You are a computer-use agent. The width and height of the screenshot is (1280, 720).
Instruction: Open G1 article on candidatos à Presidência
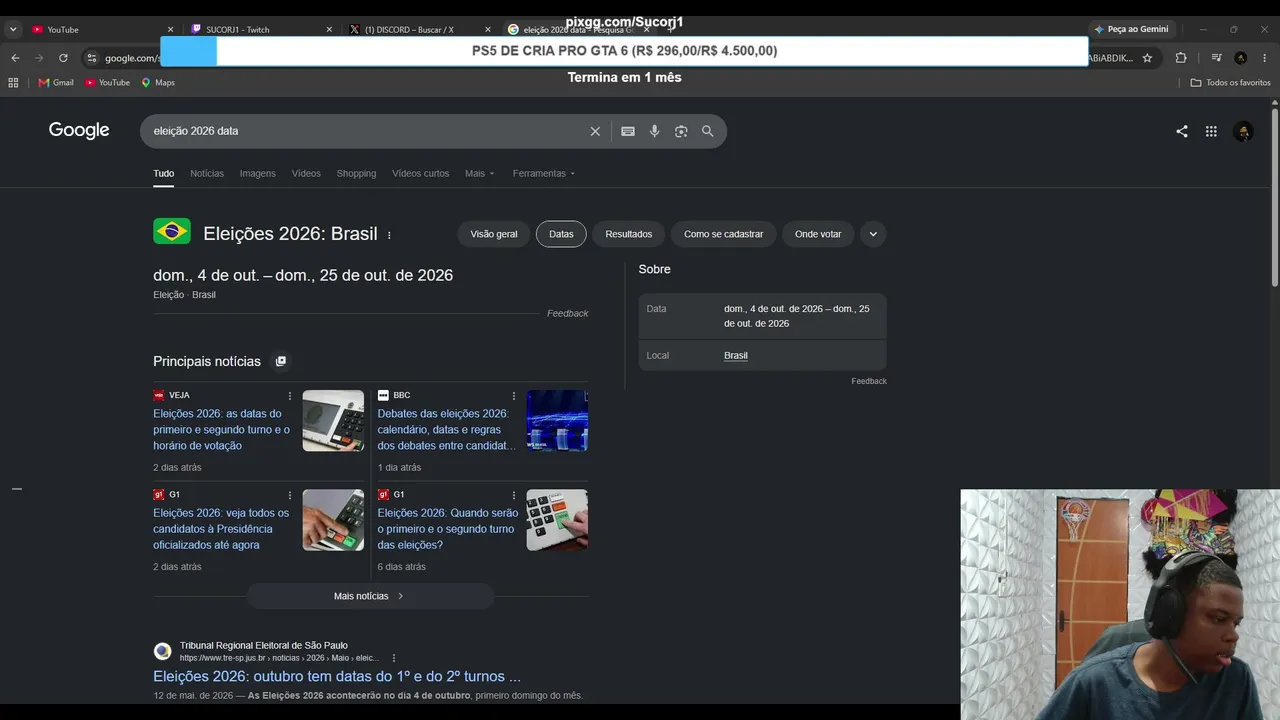221,529
